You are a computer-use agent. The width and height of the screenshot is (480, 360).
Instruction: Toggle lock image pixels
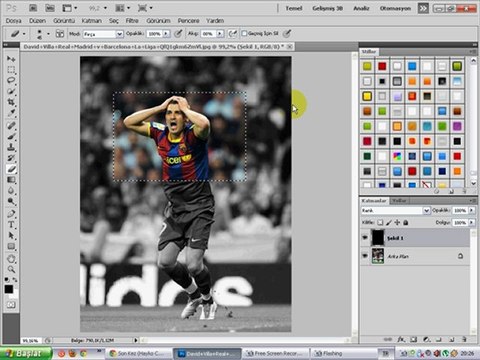pos(389,222)
